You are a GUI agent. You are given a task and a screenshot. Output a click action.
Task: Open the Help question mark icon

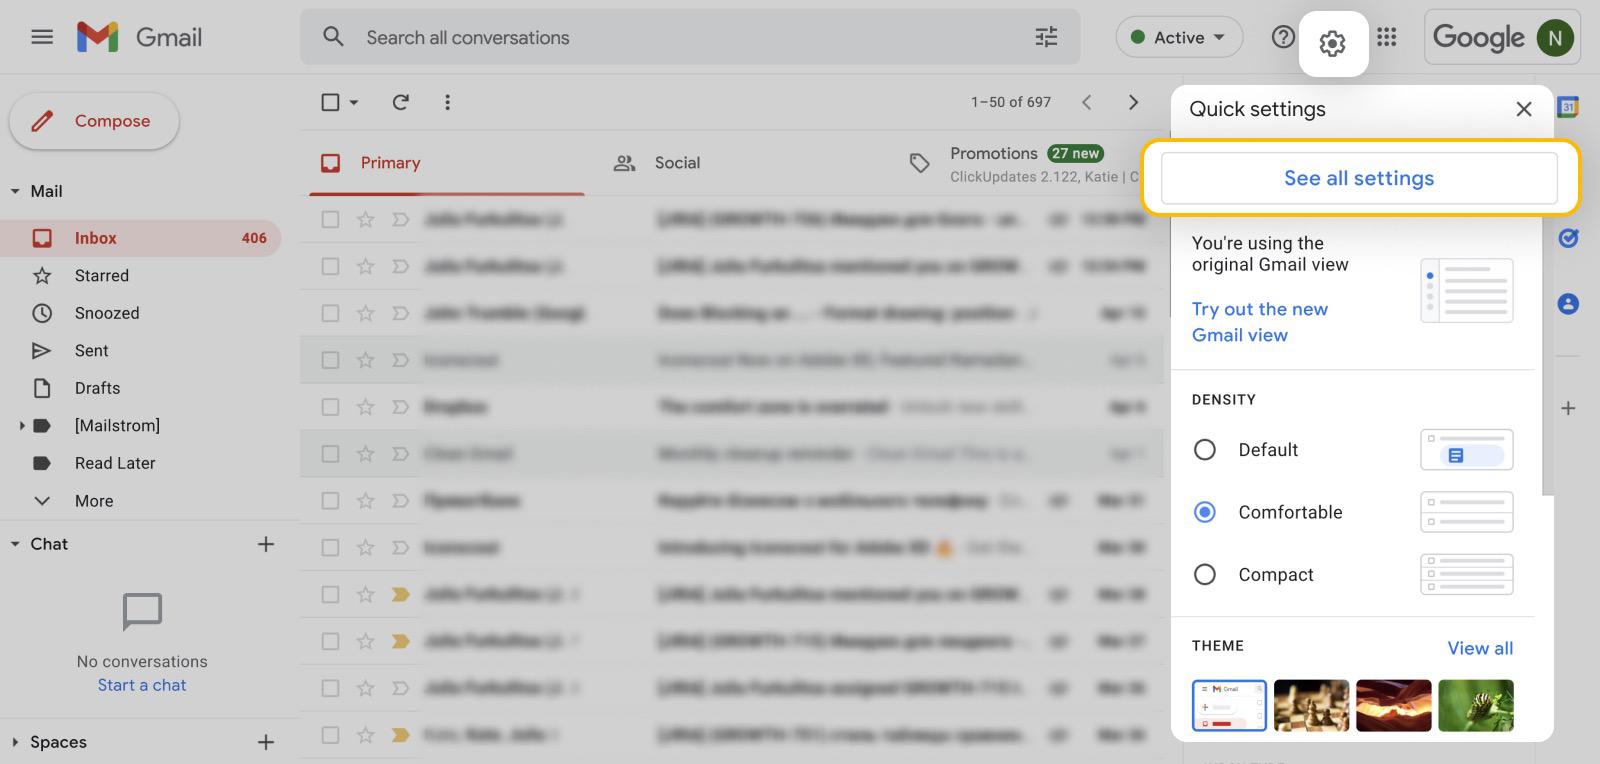pos(1282,38)
